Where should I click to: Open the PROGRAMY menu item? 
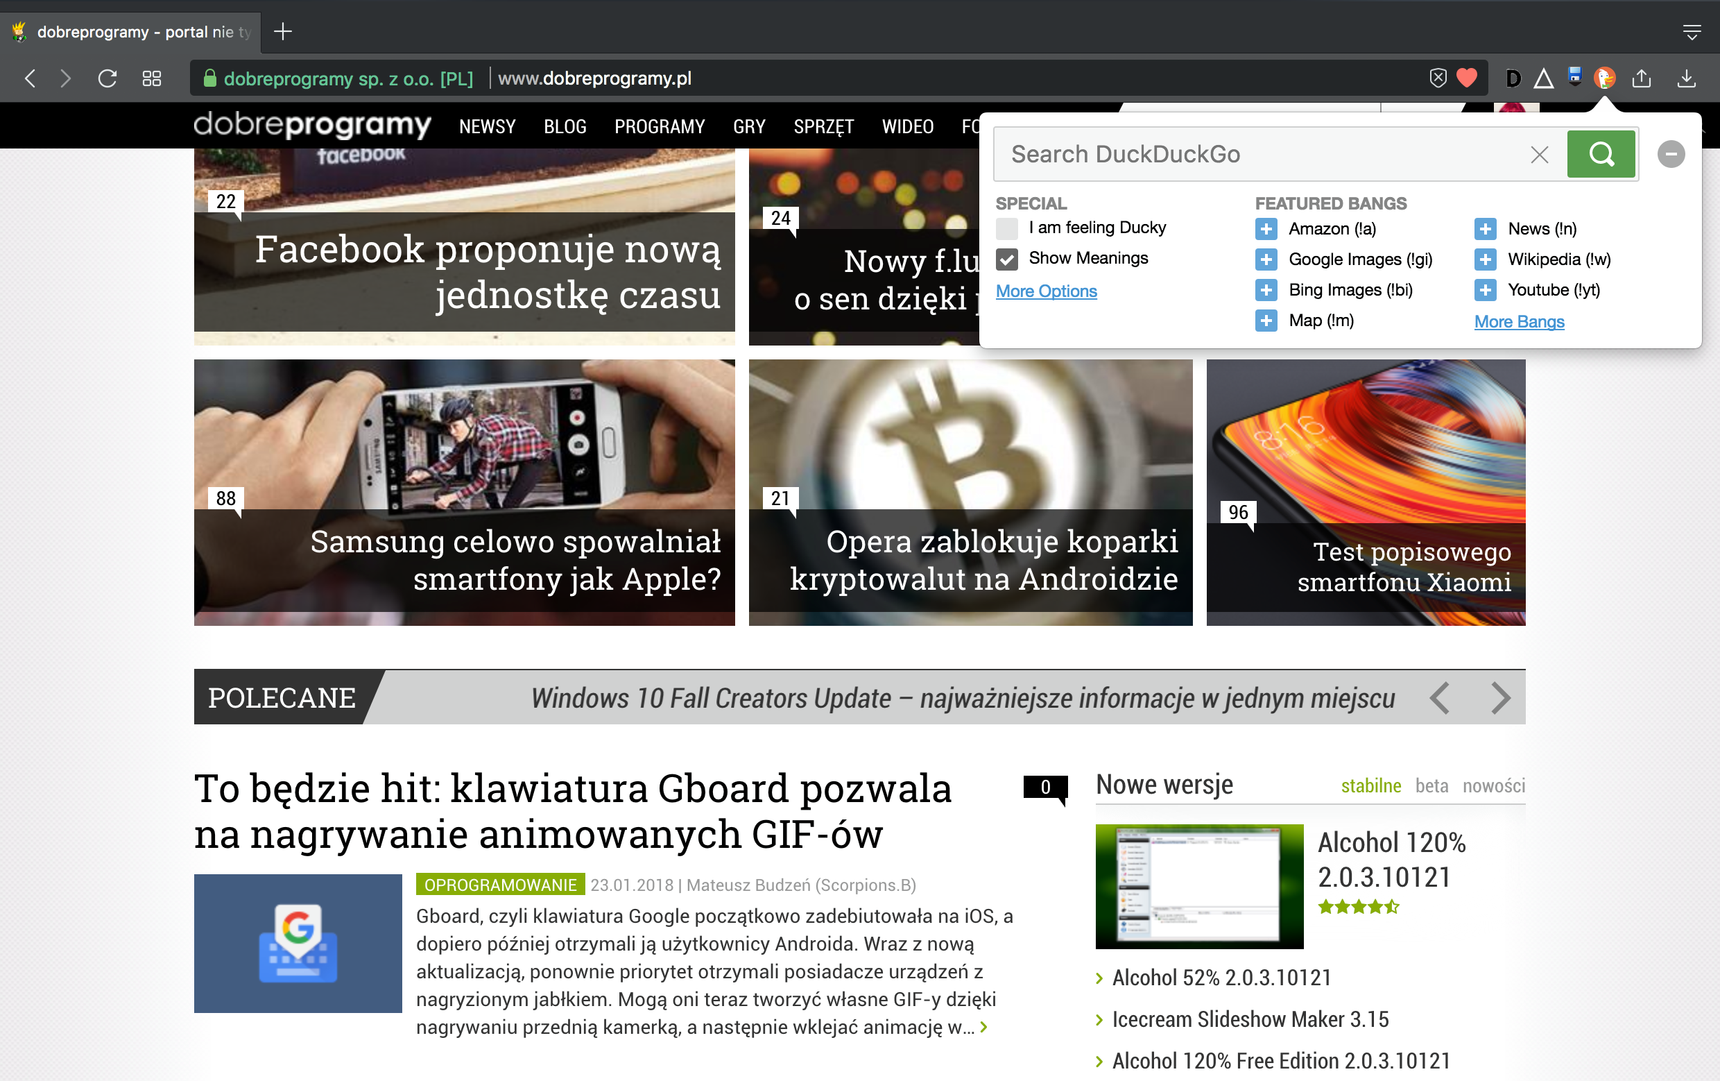660,127
